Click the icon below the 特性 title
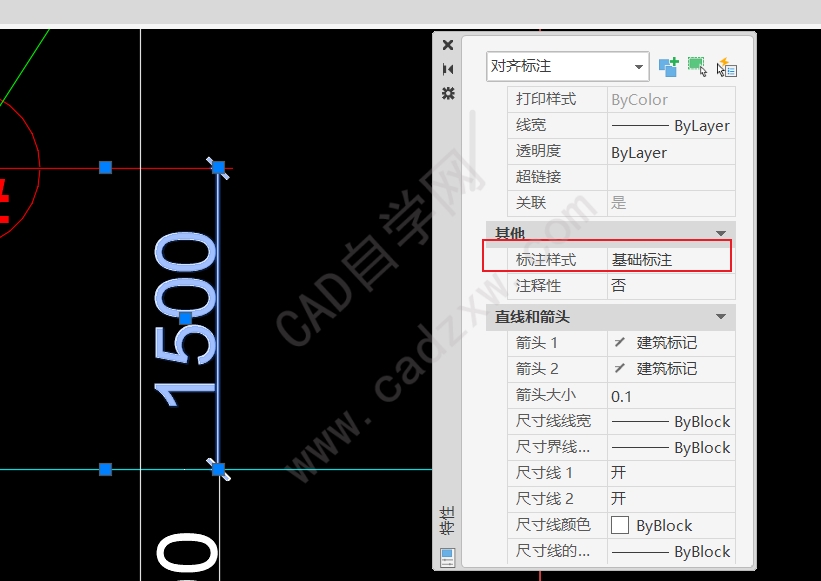The width and height of the screenshot is (821, 581). (x=448, y=557)
